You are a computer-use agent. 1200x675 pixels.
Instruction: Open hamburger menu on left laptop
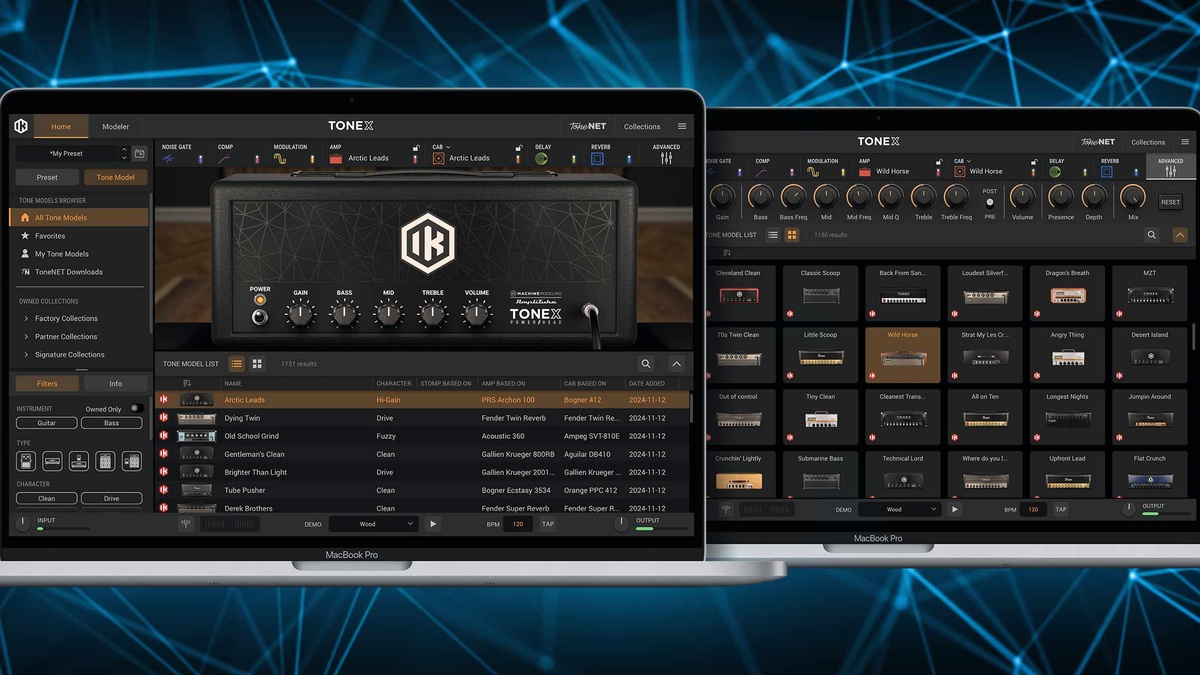coord(682,126)
